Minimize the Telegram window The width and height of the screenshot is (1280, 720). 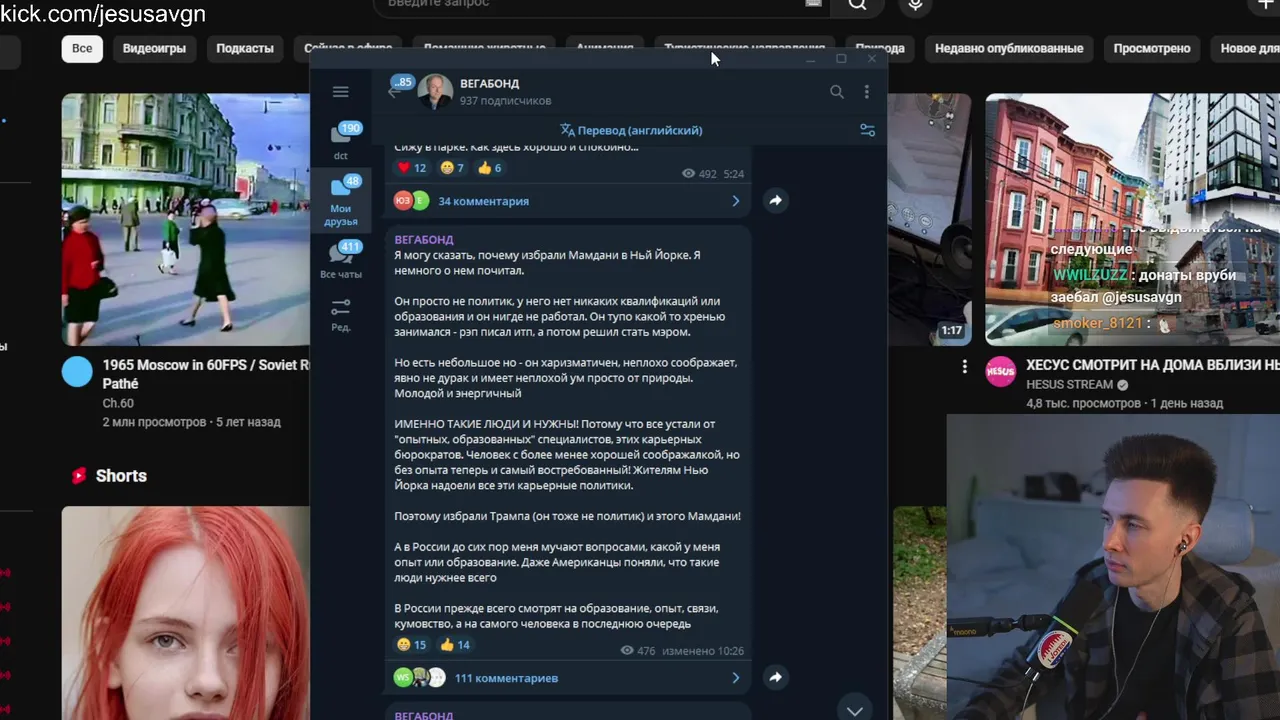pos(811,59)
